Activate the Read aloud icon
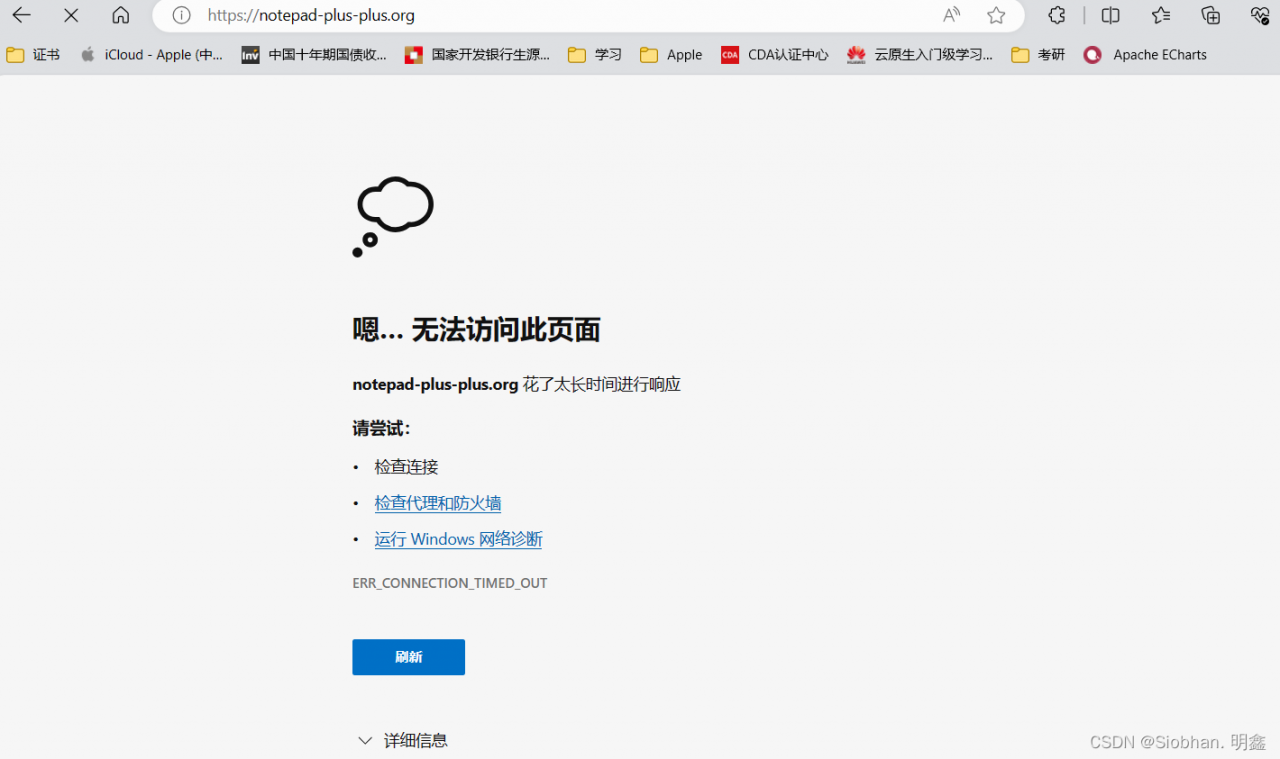Screen dimensions: 1280x759 [951, 15]
